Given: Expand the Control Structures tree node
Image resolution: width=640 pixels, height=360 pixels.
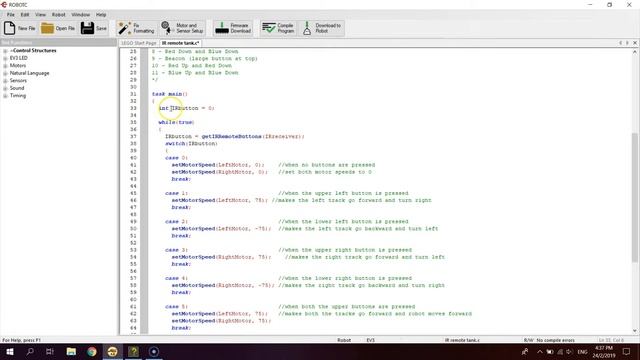Looking at the screenshot, I should pos(5,51).
